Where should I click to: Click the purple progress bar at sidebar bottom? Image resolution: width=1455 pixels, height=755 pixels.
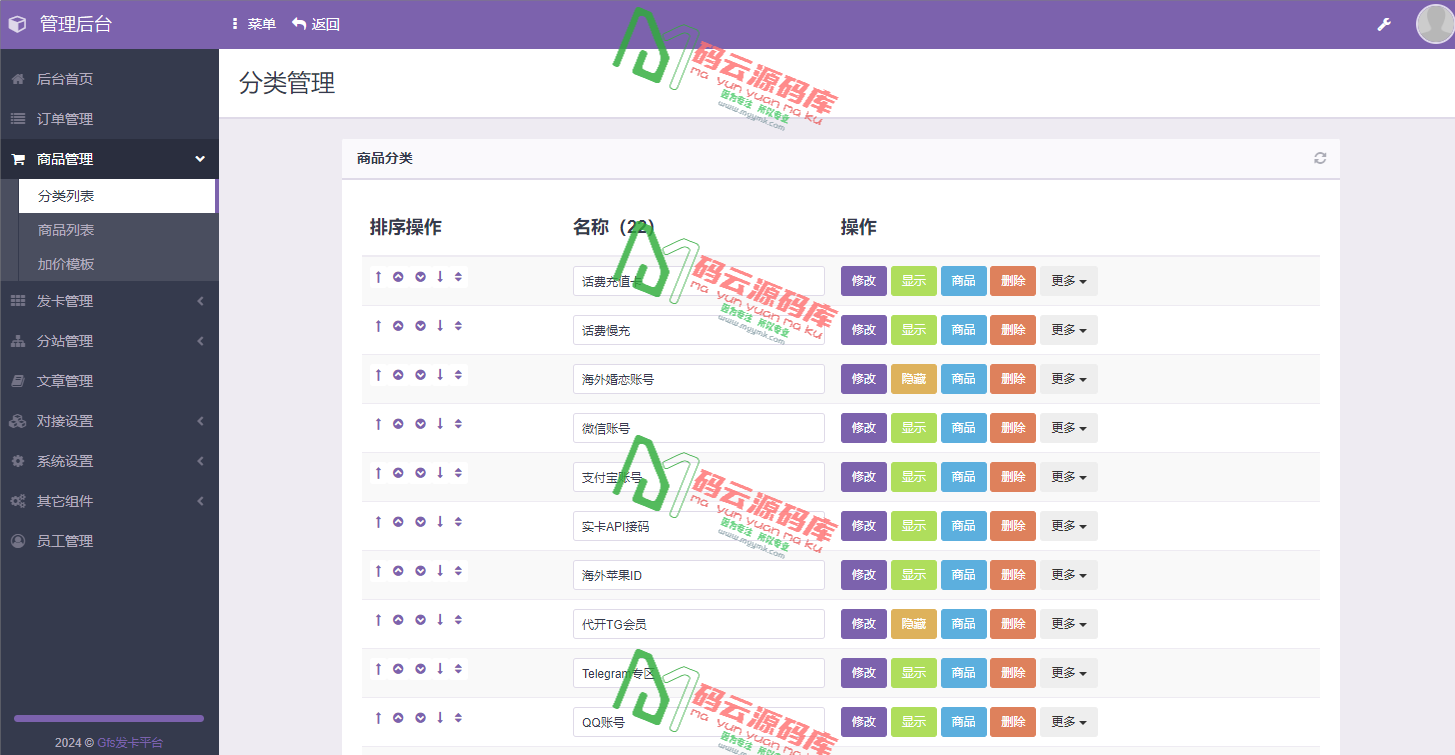(109, 717)
